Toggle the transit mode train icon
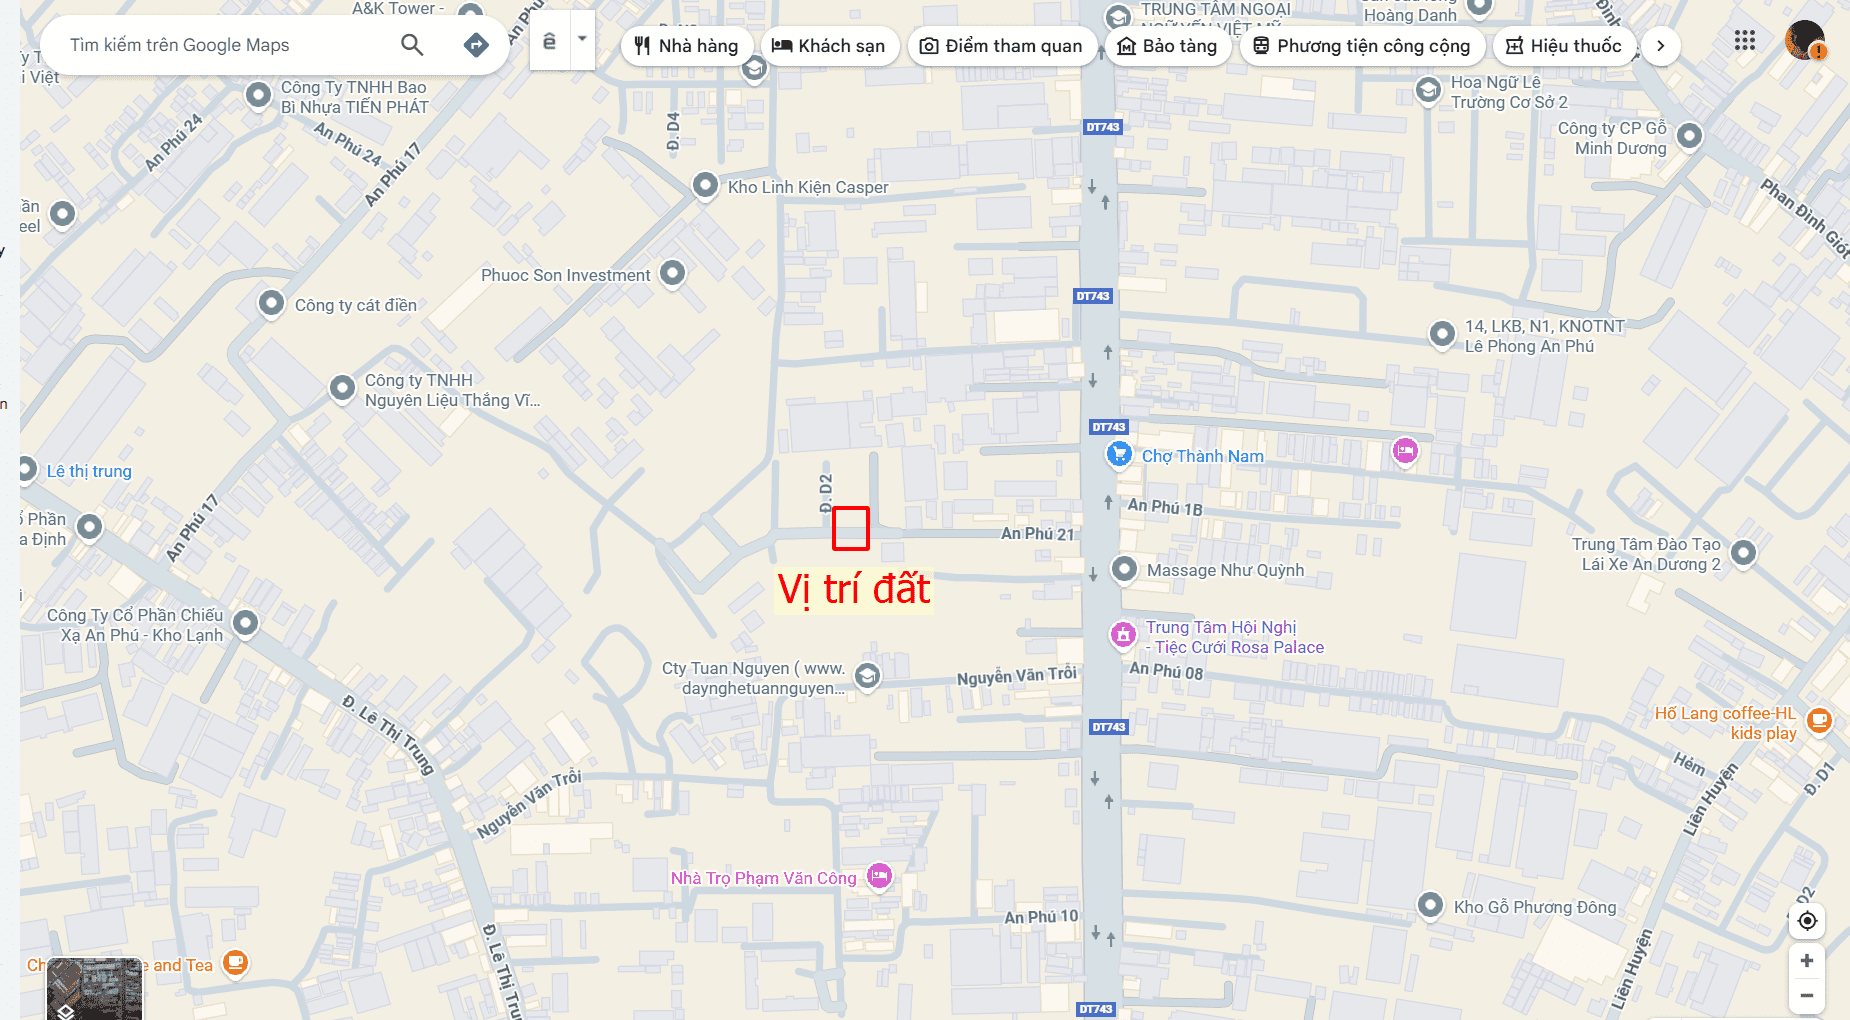 (549, 40)
